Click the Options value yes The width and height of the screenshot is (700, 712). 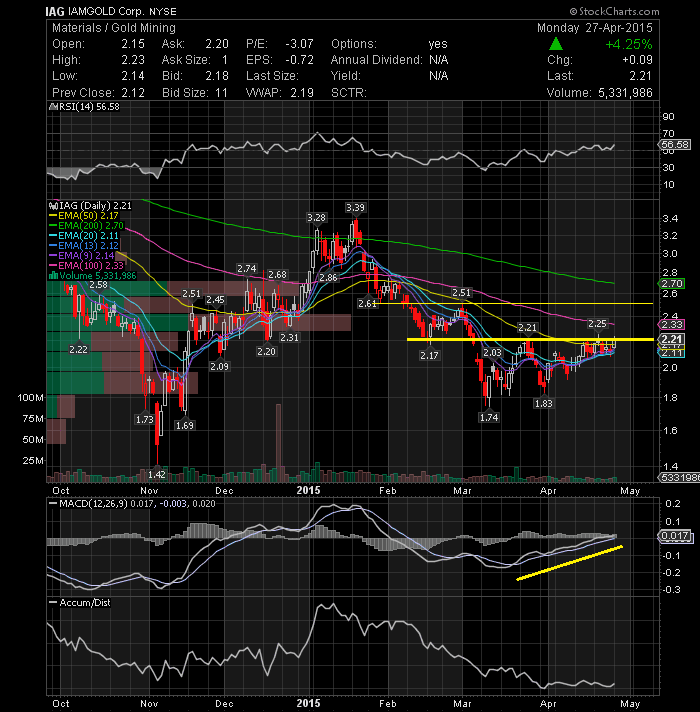point(438,44)
